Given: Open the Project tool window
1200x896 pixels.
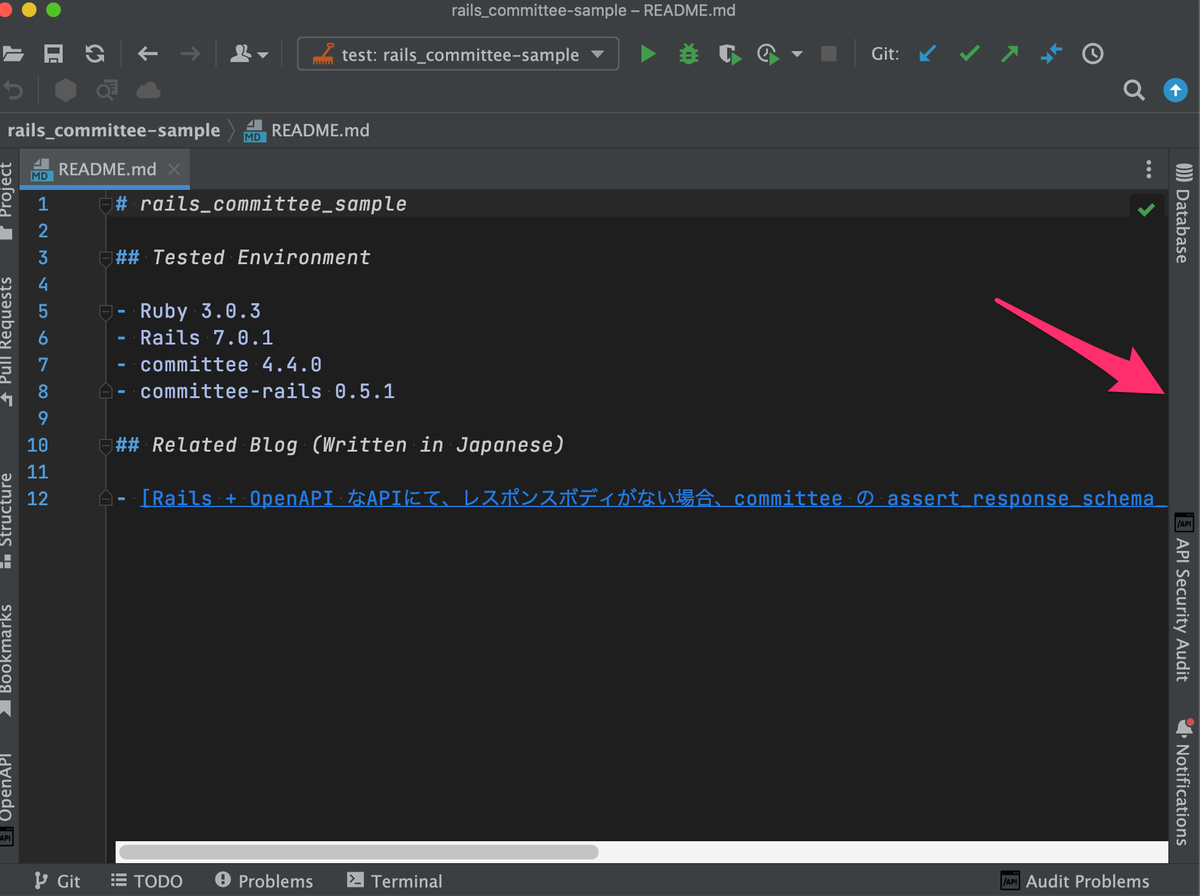Looking at the screenshot, I should pyautogui.click(x=8, y=202).
